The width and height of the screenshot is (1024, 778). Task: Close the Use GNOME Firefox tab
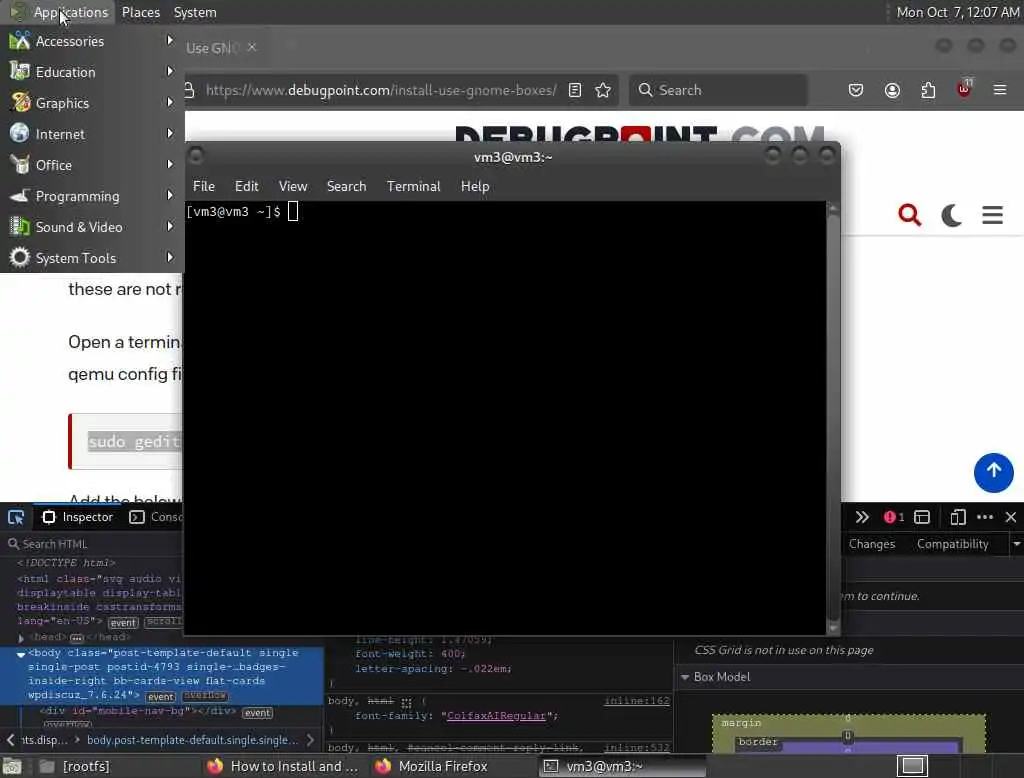tap(252, 47)
